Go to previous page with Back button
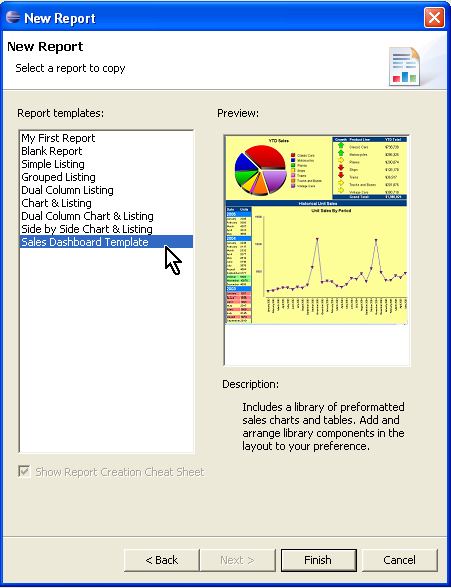Viewport: 451px width, 588px height. [x=162, y=560]
